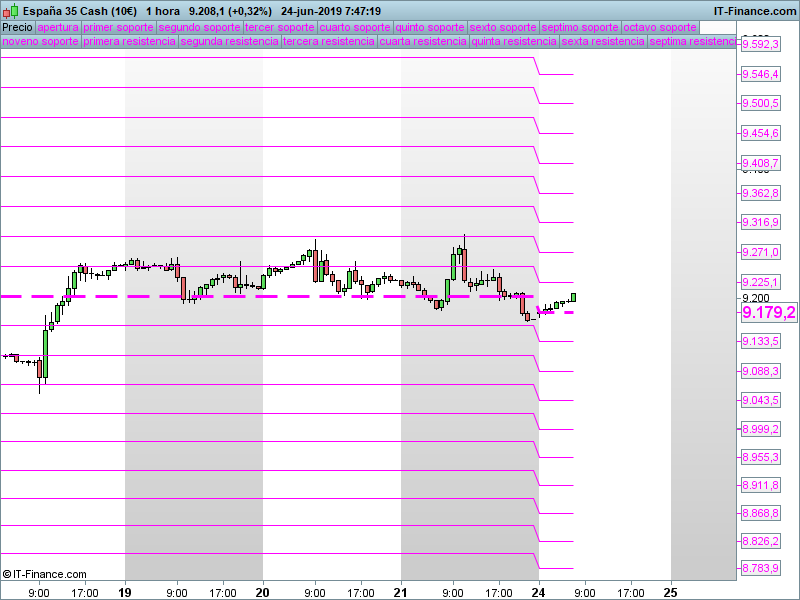Select the tercera resistencia label

[329, 41]
